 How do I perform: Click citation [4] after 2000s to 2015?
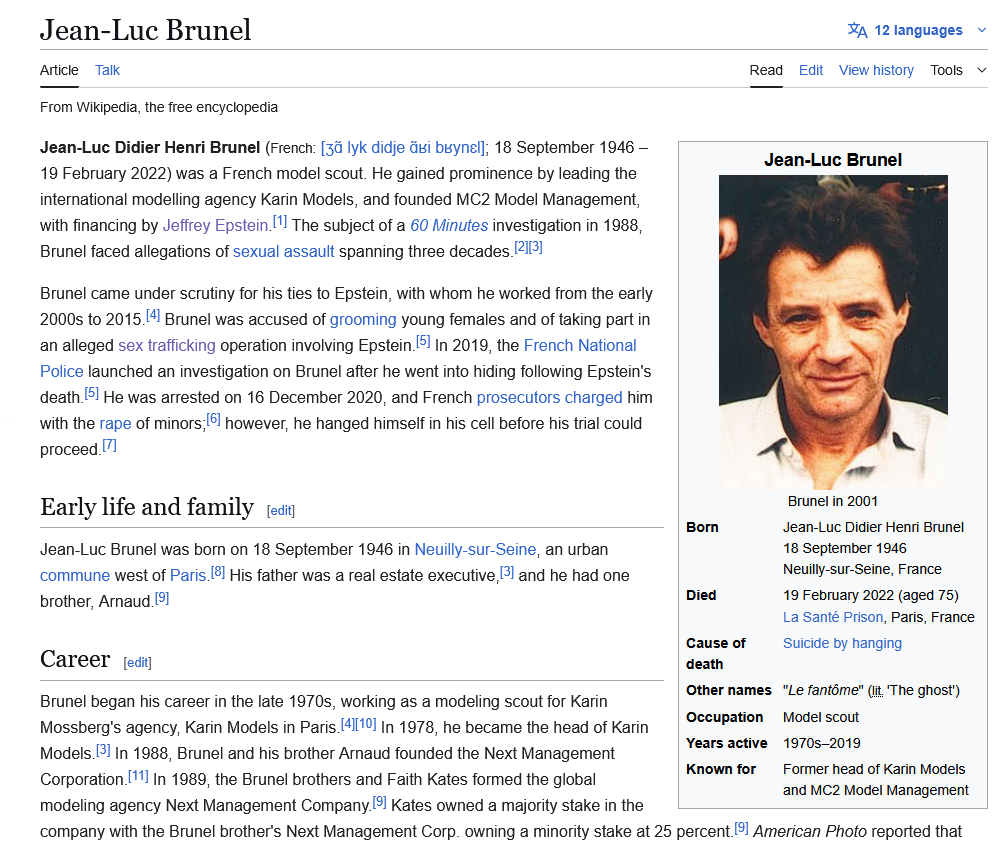[x=153, y=315]
